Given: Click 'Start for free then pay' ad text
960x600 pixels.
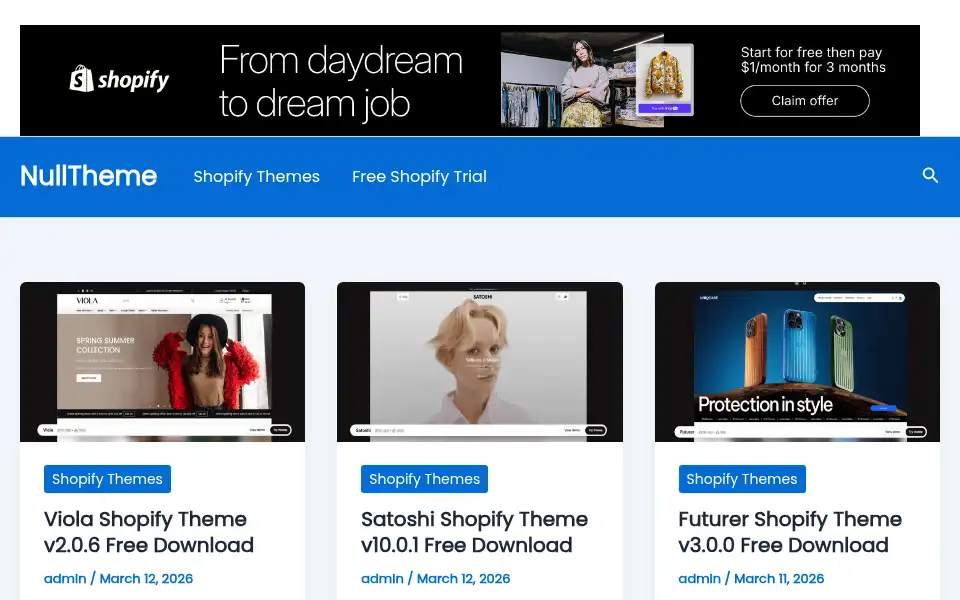Looking at the screenshot, I should [x=813, y=60].
